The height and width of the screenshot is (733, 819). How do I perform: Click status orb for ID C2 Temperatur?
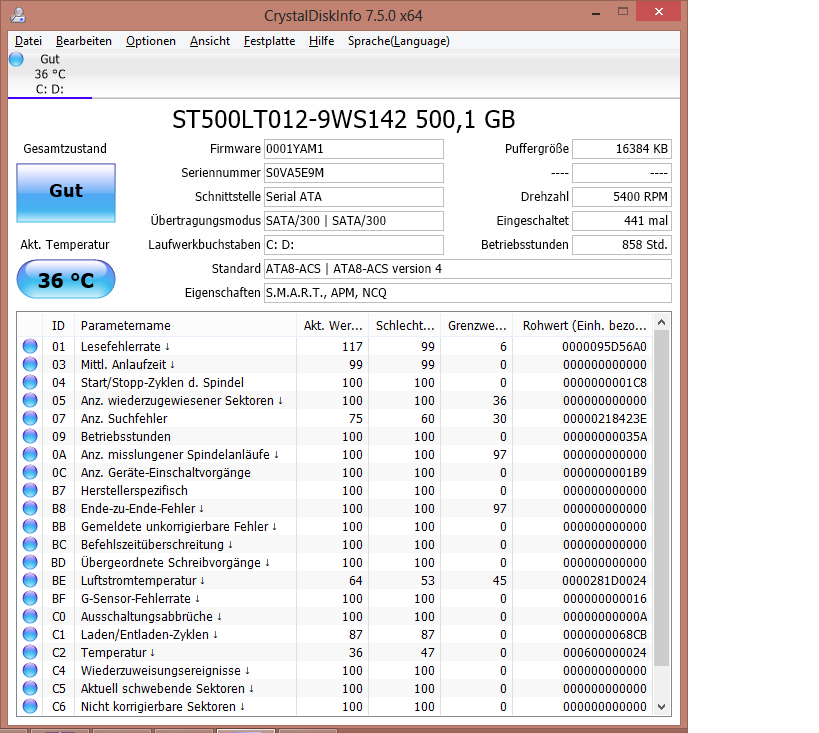30,653
